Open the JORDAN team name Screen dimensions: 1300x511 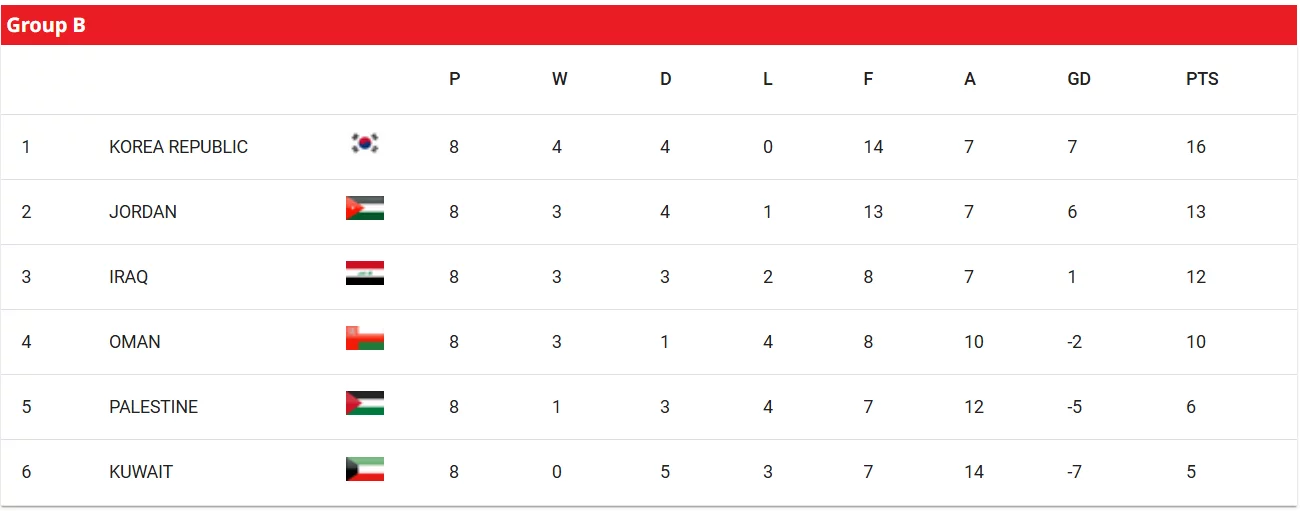pos(143,212)
